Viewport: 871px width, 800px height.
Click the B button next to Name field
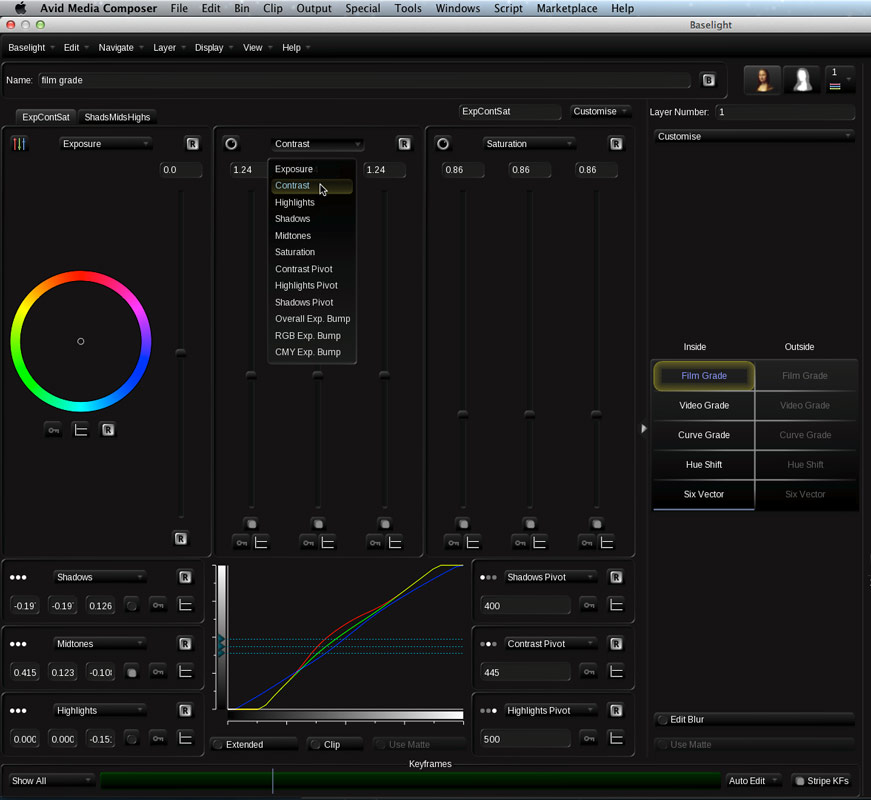tap(708, 80)
